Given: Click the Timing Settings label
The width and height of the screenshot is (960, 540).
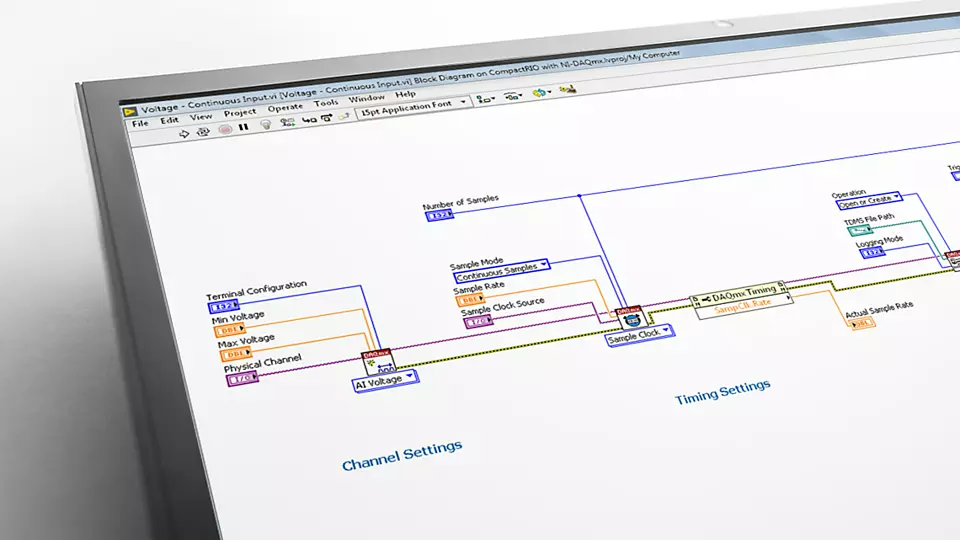Looking at the screenshot, I should 722,392.
